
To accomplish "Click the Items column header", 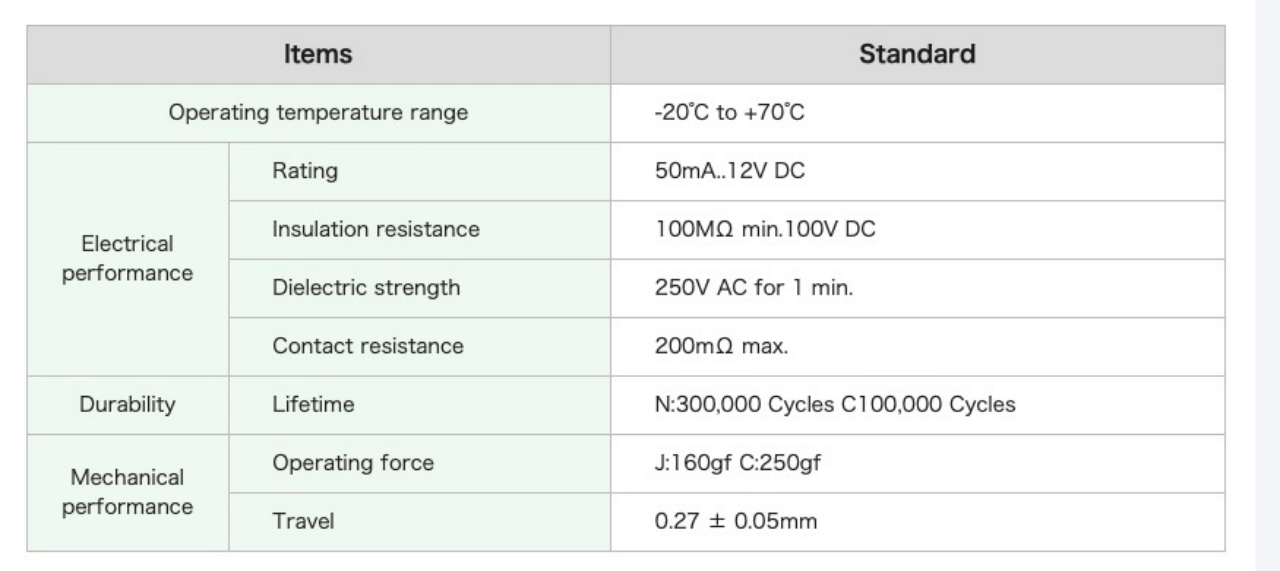I will pyautogui.click(x=318, y=55).
